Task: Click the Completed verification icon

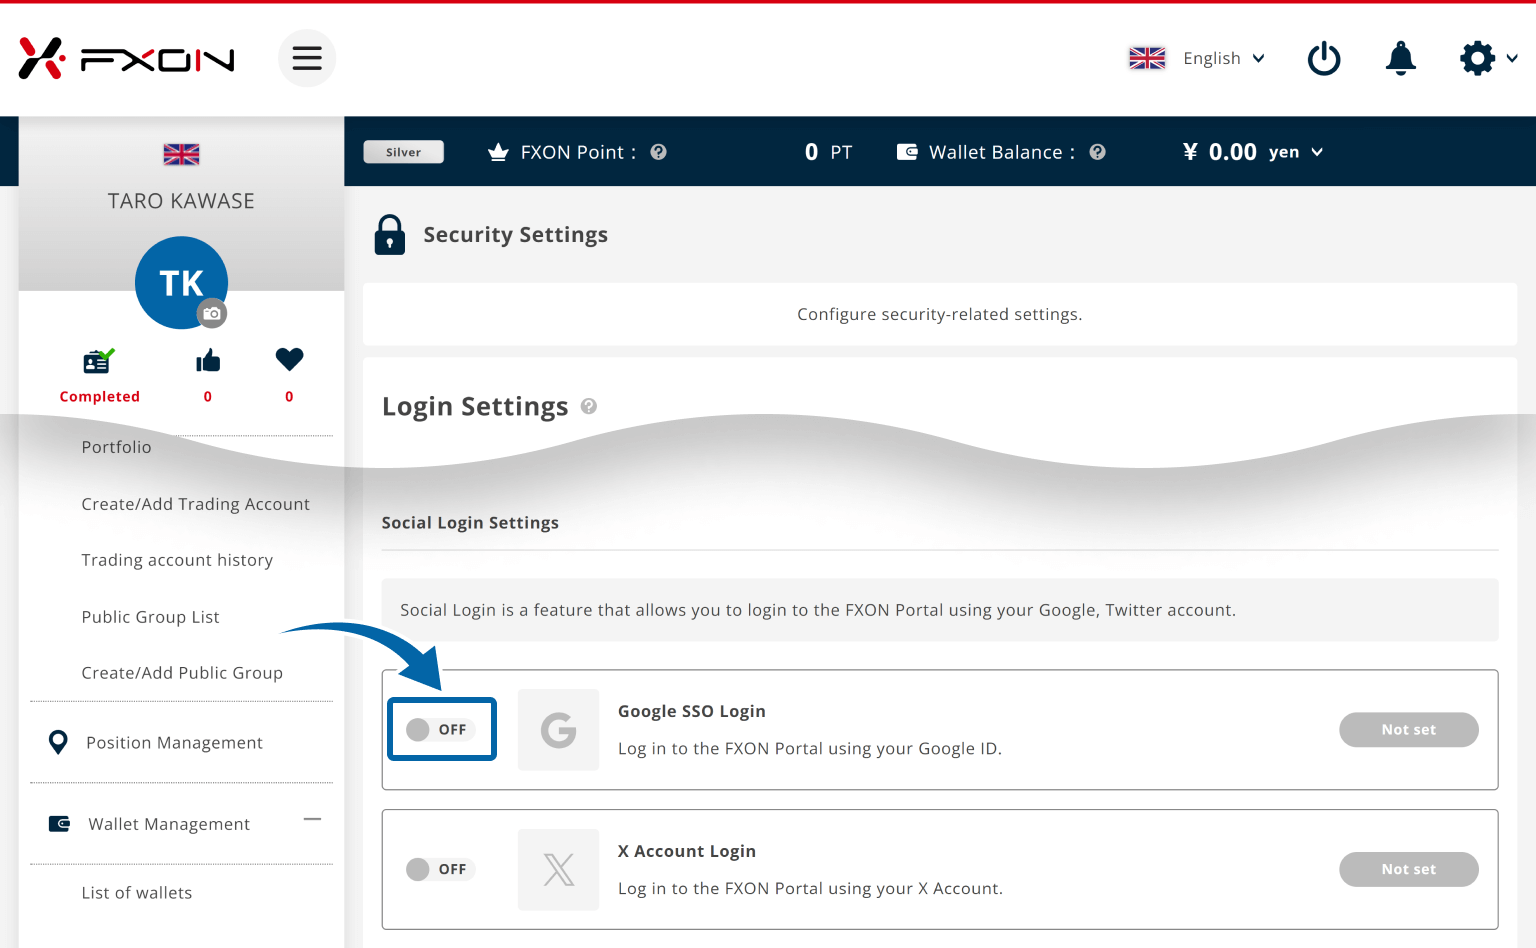Action: 98,360
